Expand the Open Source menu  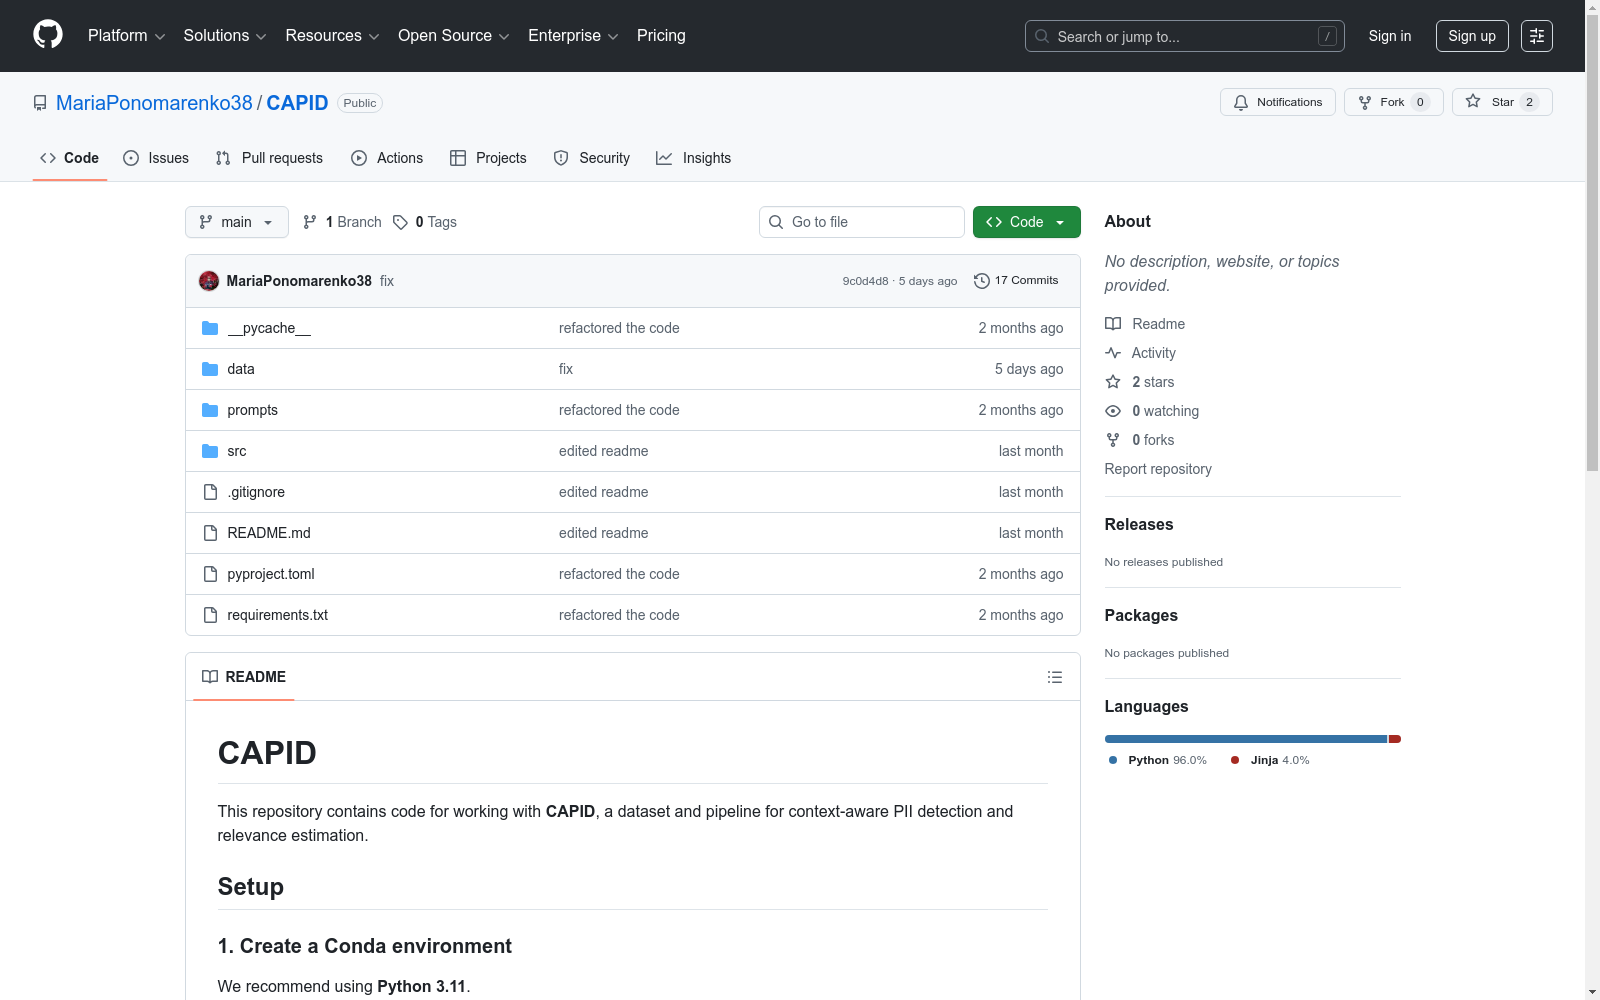(x=454, y=36)
